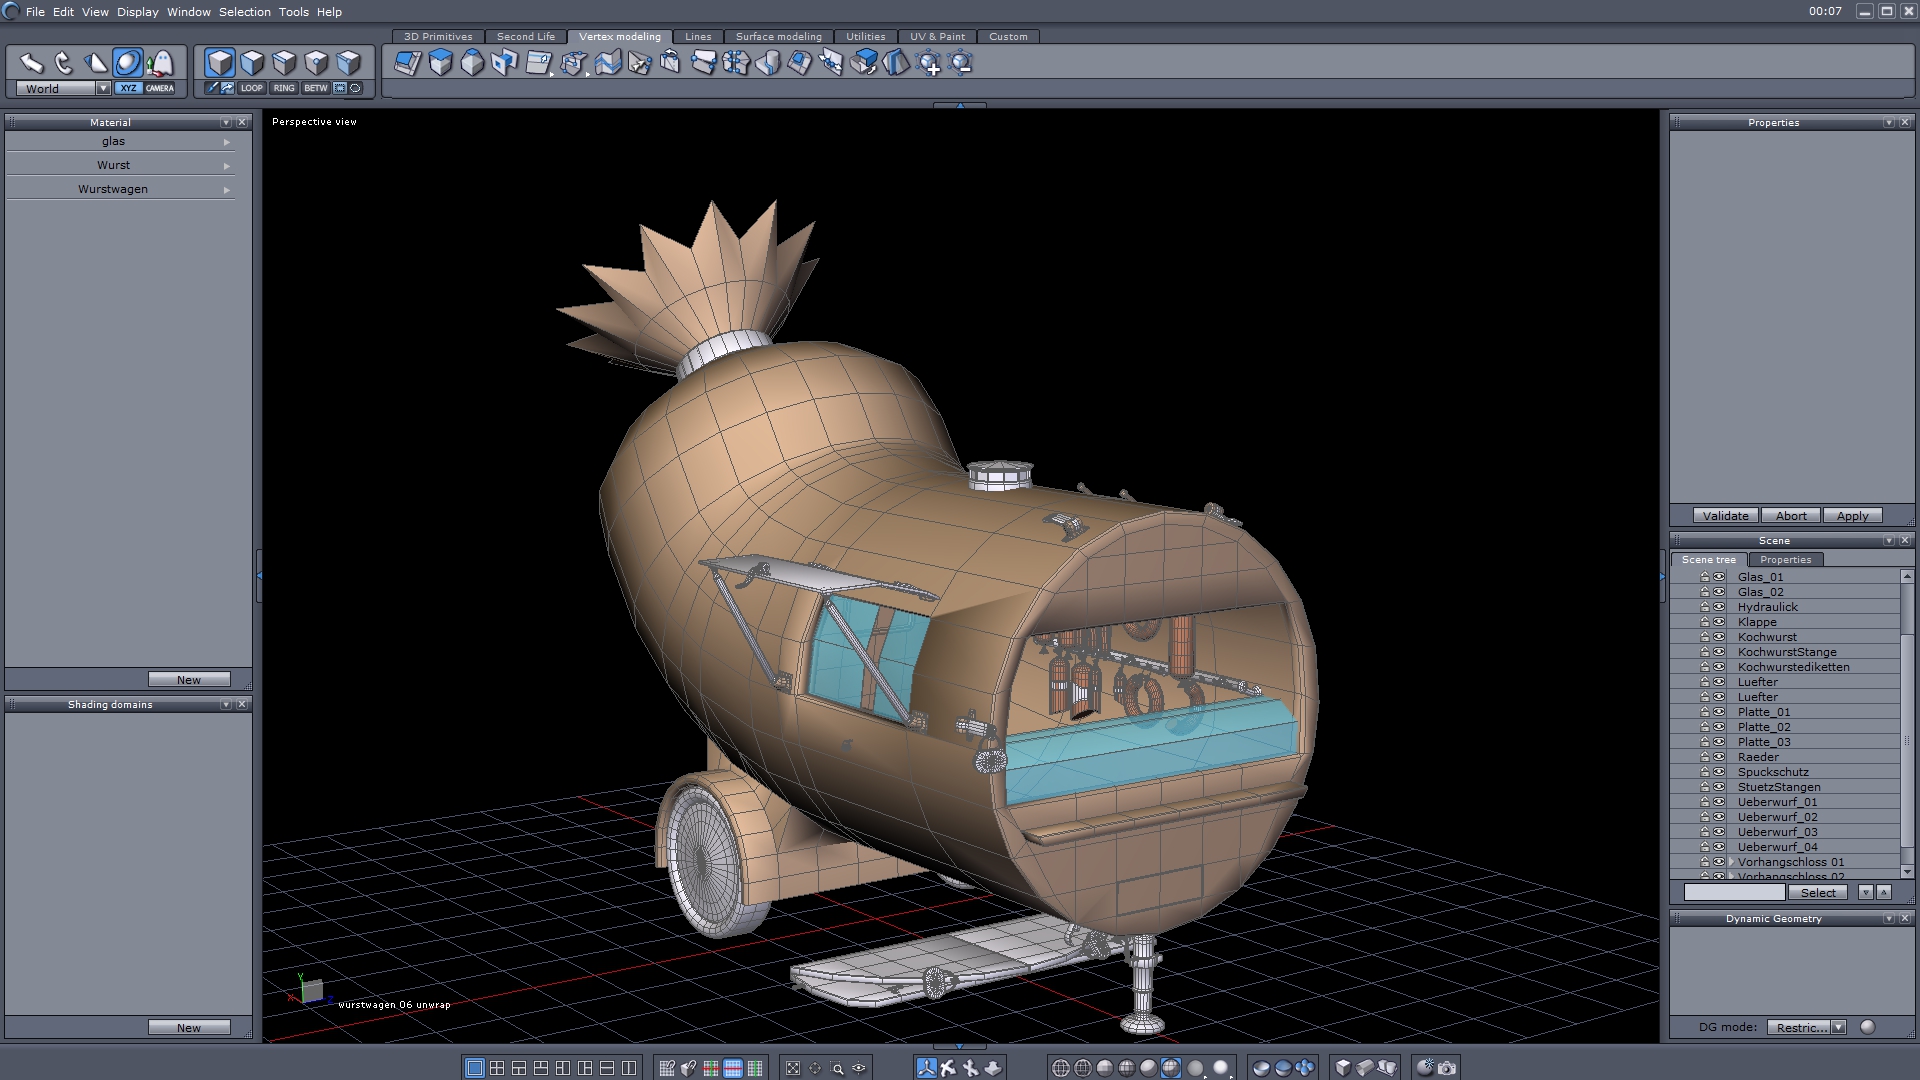
Task: Toggle LOOP selection mode
Action: tap(251, 88)
